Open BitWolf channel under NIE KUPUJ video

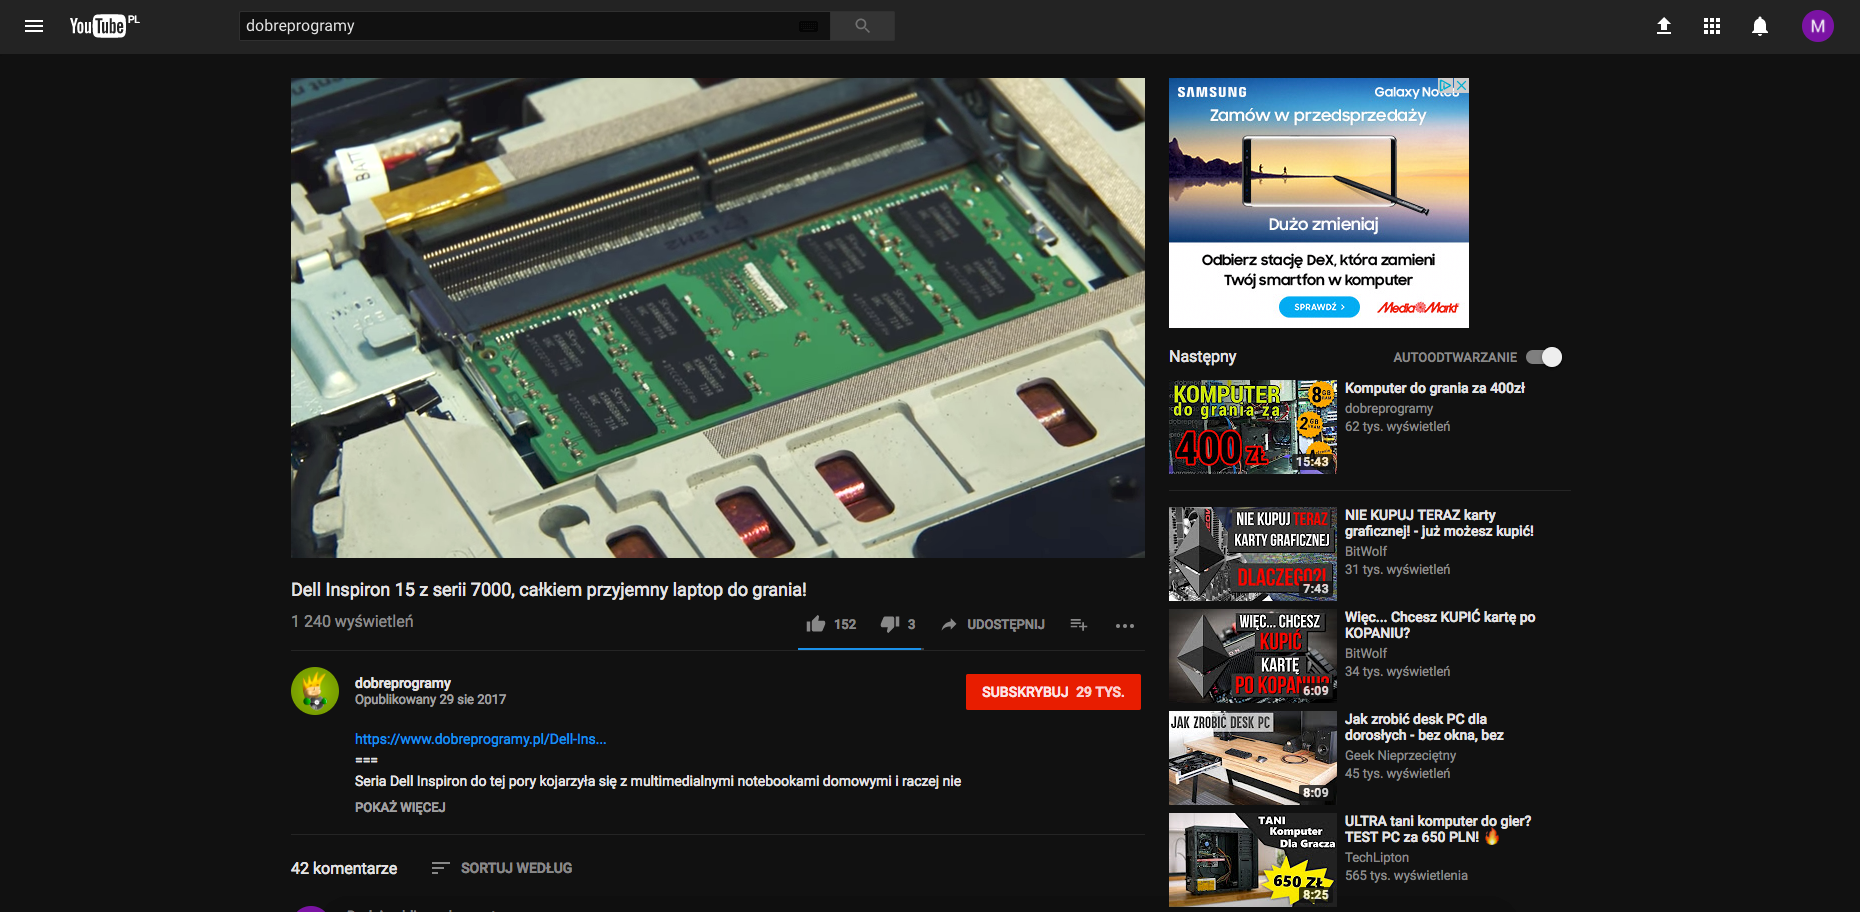[1366, 551]
